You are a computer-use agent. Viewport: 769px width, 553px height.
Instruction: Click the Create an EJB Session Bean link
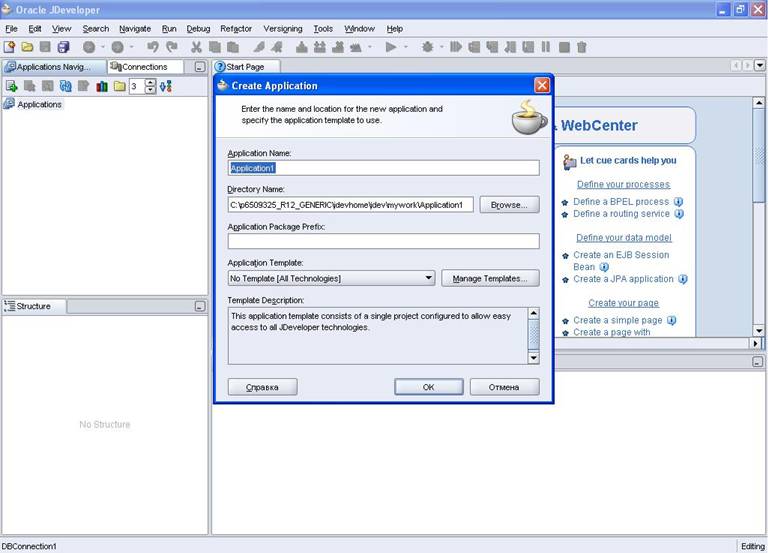(x=621, y=261)
